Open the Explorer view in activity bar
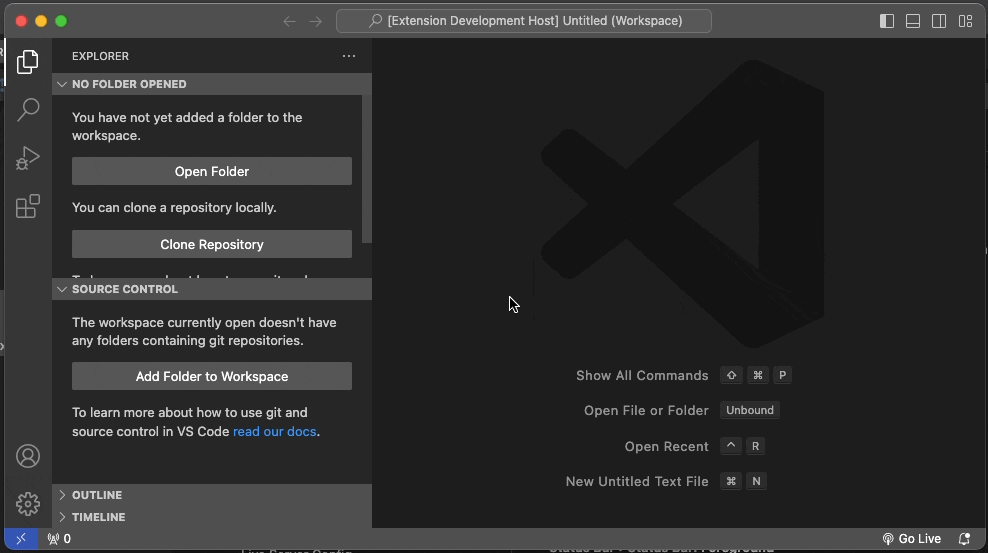The image size is (988, 553). click(x=28, y=62)
